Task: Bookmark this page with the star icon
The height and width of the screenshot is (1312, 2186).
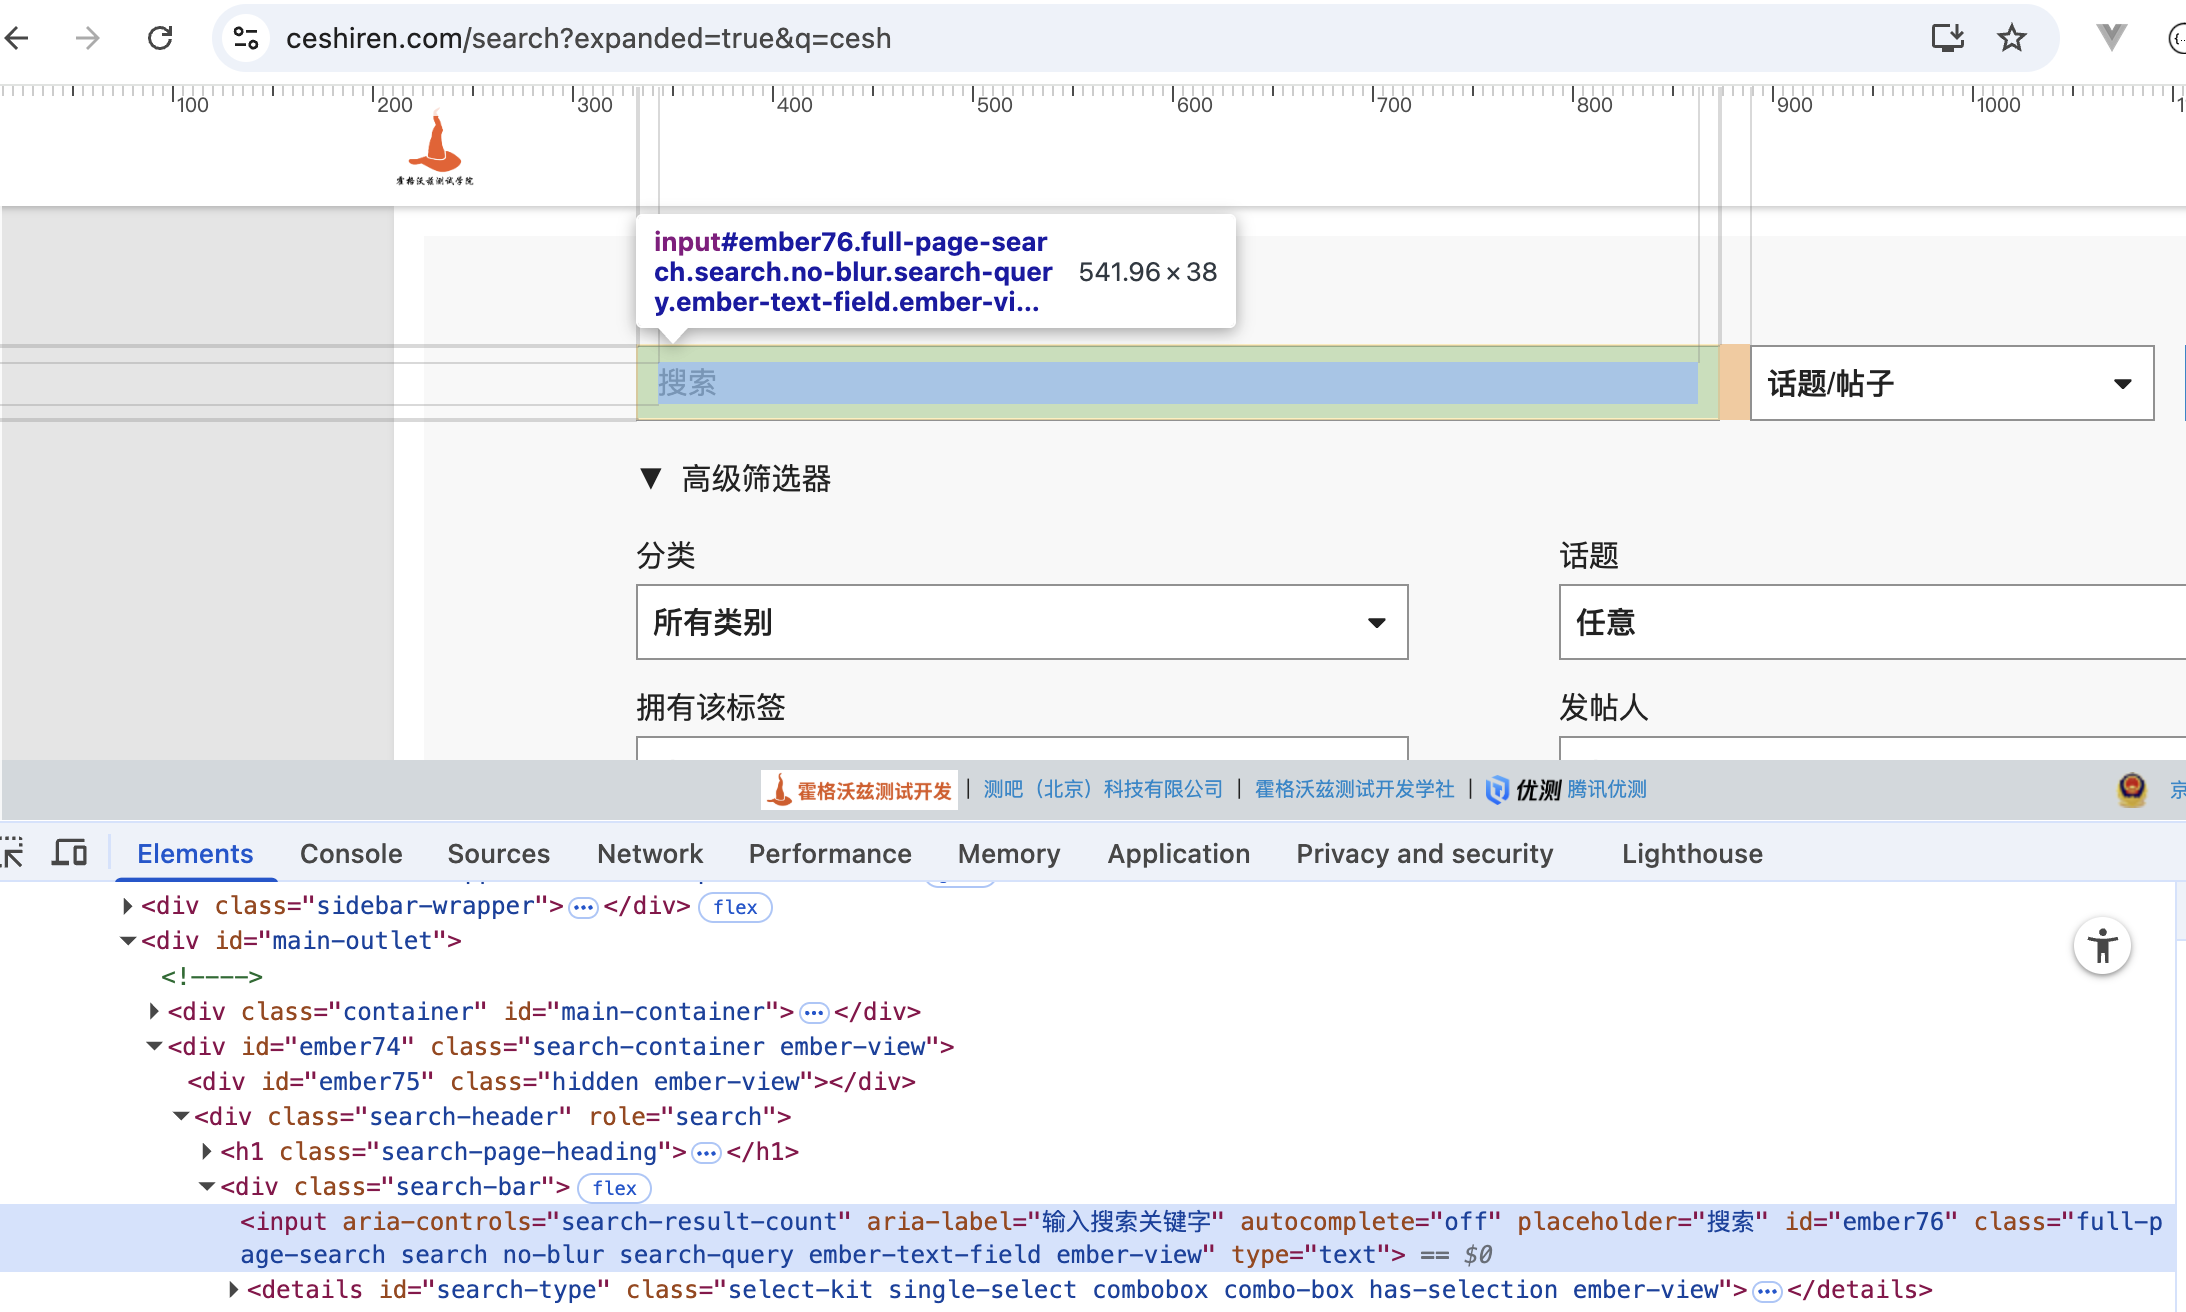Action: 2011,38
